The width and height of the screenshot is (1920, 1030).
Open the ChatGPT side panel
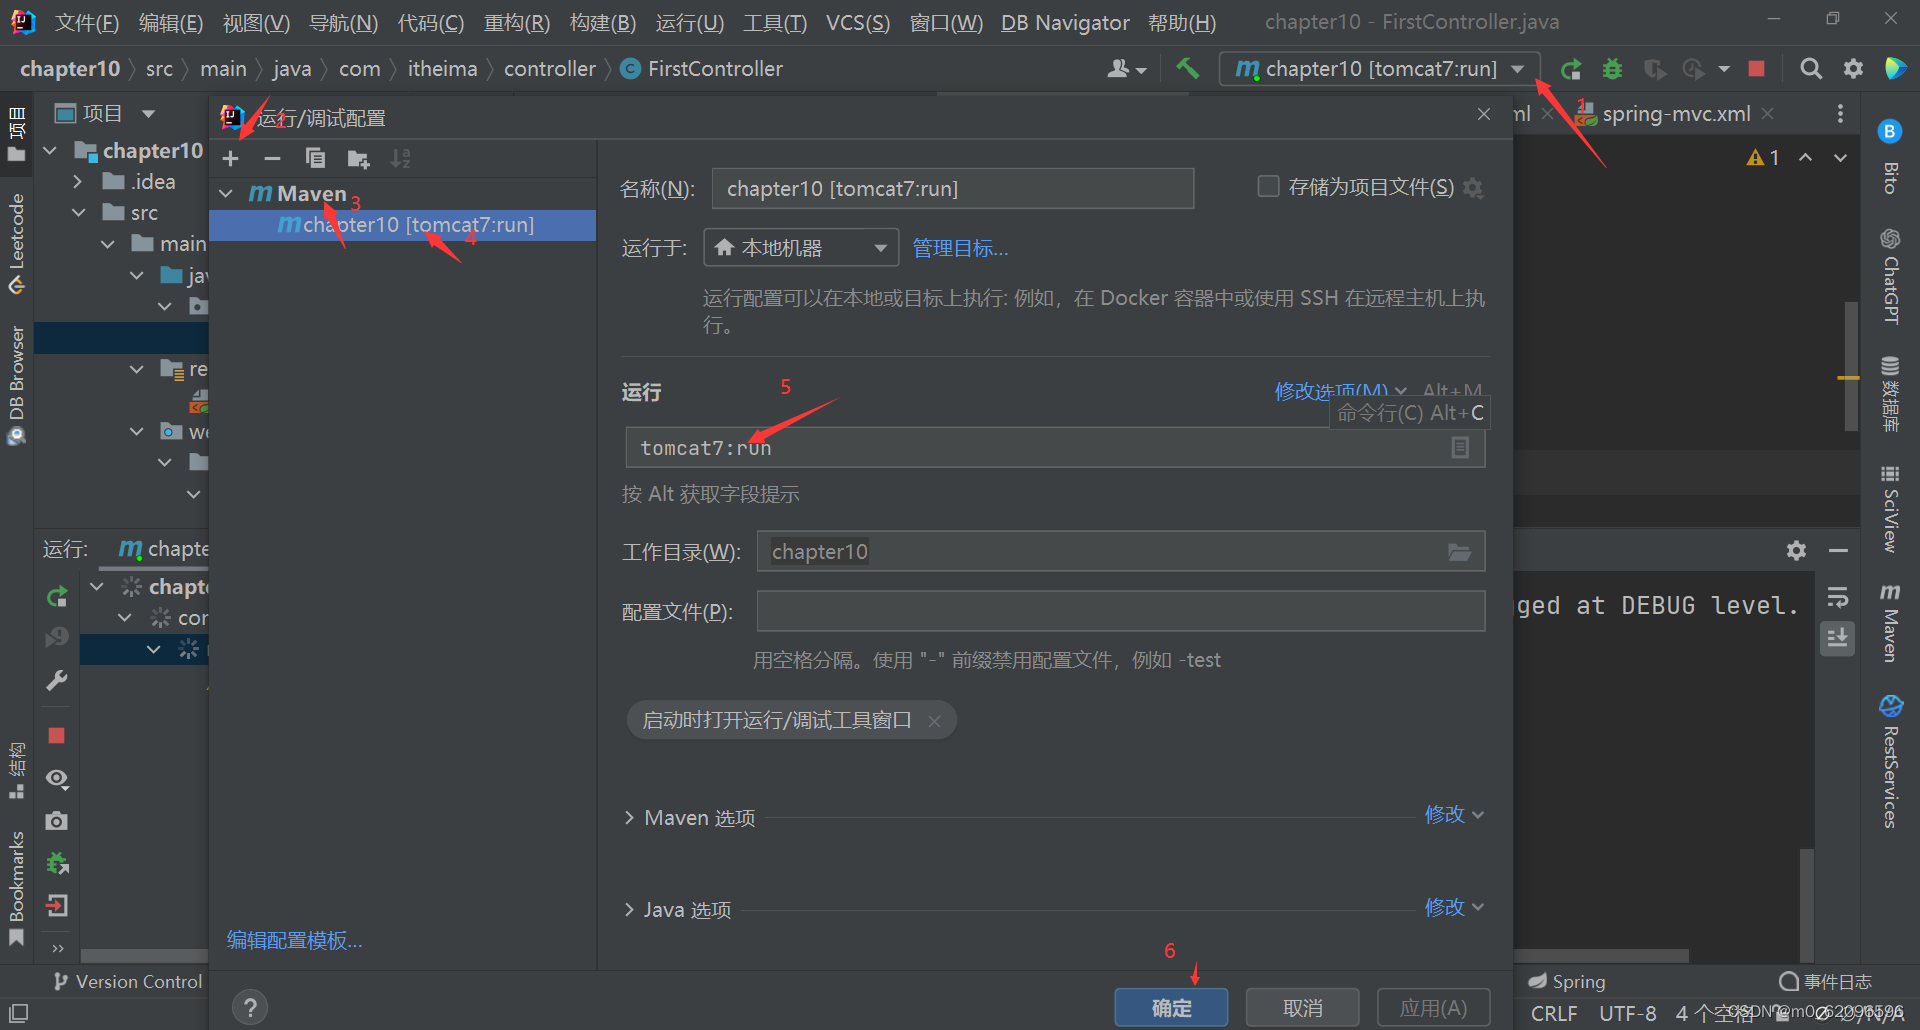[x=1889, y=276]
